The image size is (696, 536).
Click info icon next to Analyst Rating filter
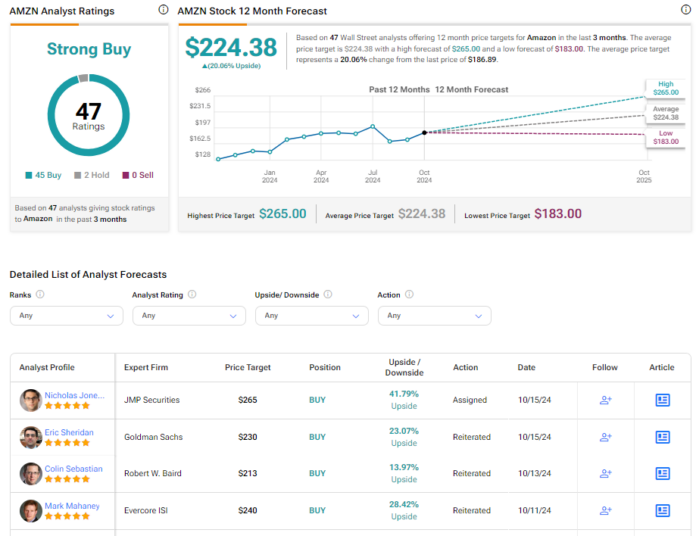(x=192, y=295)
